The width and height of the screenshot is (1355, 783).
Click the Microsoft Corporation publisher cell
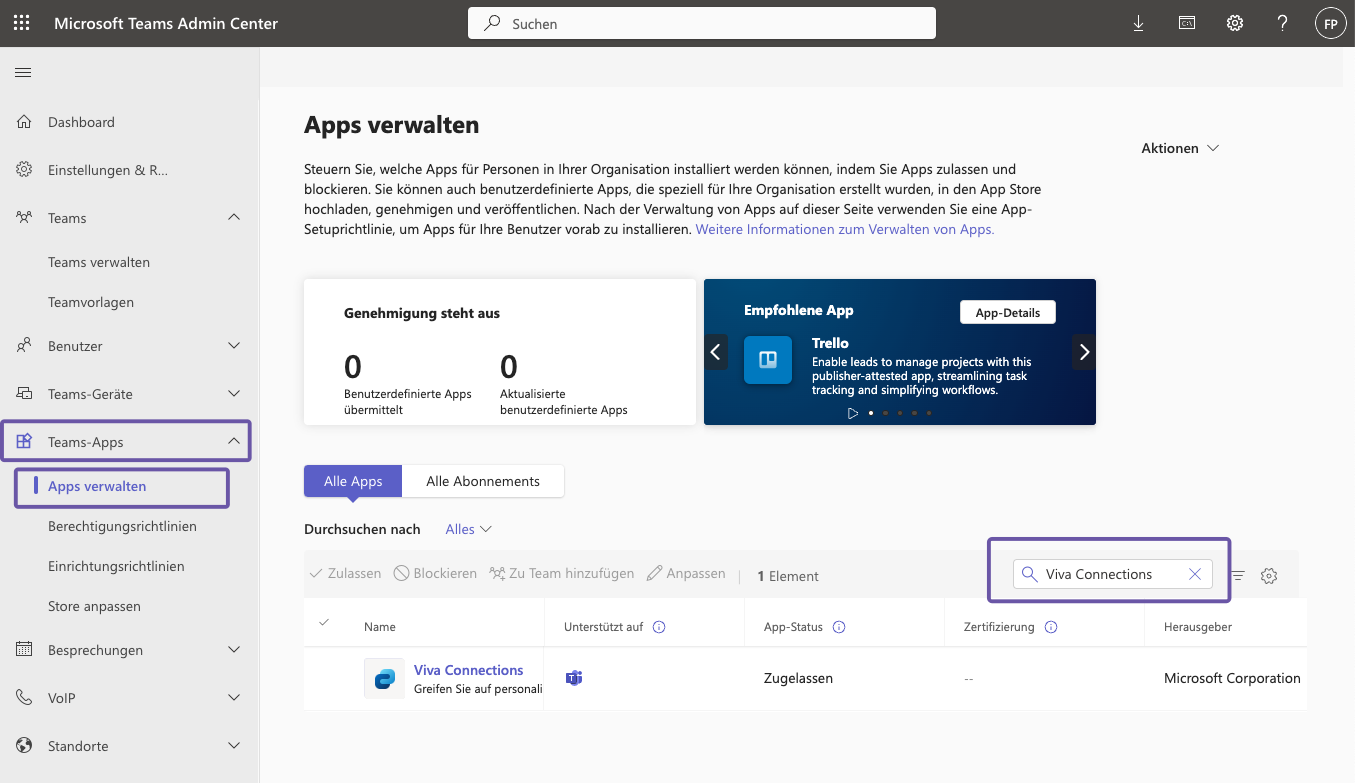pos(1232,678)
